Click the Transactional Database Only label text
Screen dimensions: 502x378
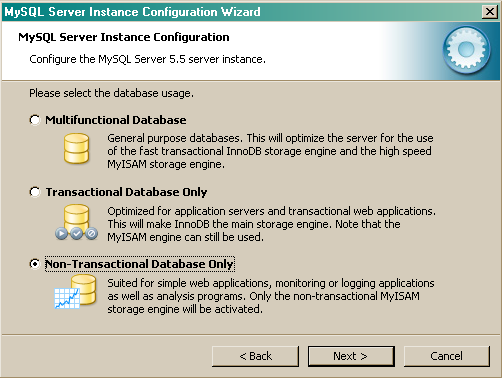point(126,192)
